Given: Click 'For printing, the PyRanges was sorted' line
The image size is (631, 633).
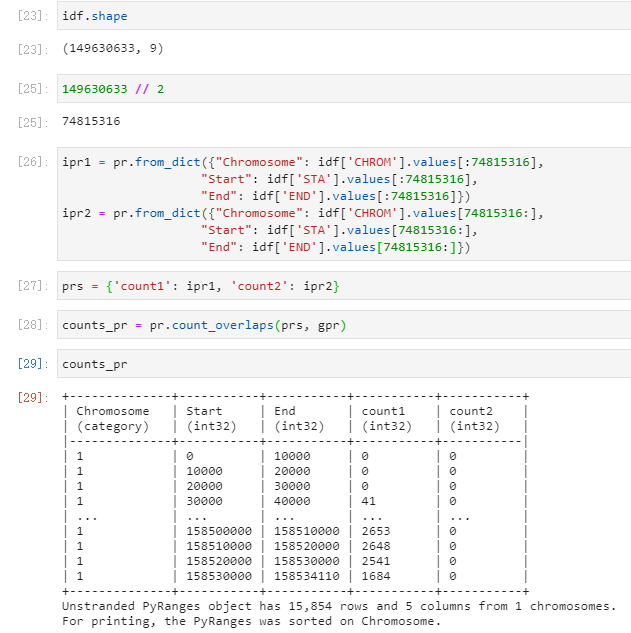Looking at the screenshot, I should click(252, 621).
